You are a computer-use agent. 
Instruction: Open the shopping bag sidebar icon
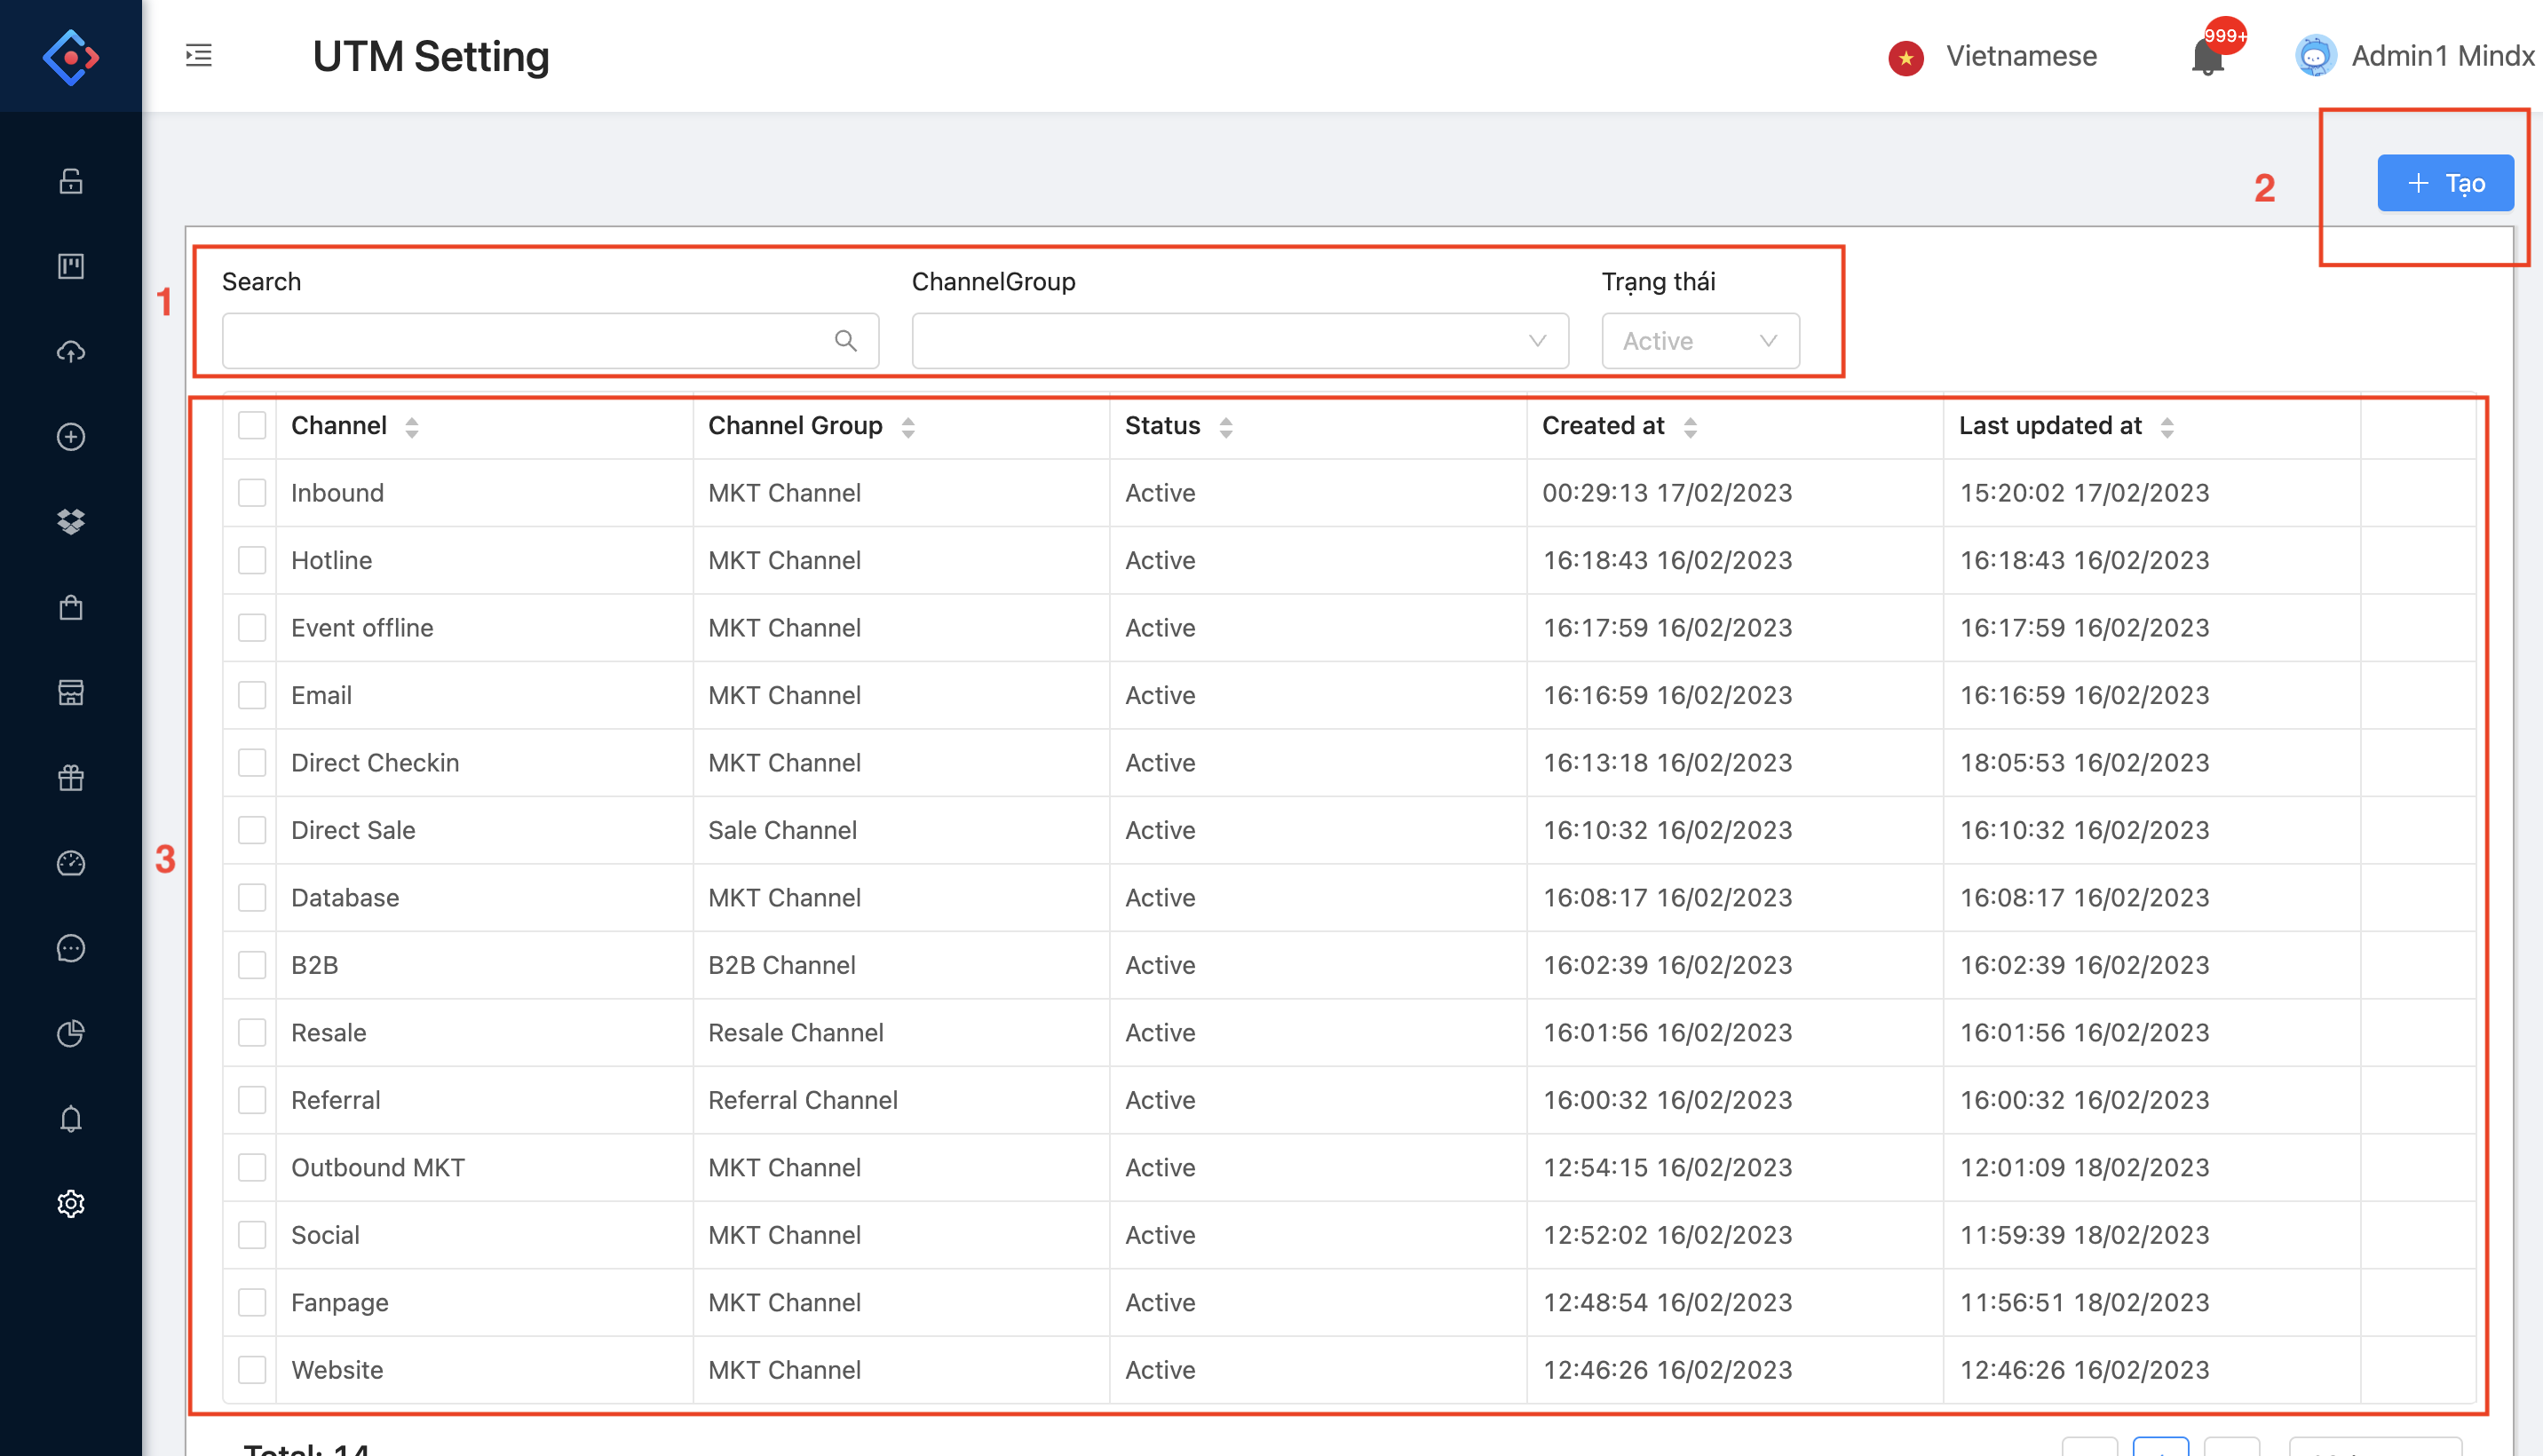(x=70, y=608)
